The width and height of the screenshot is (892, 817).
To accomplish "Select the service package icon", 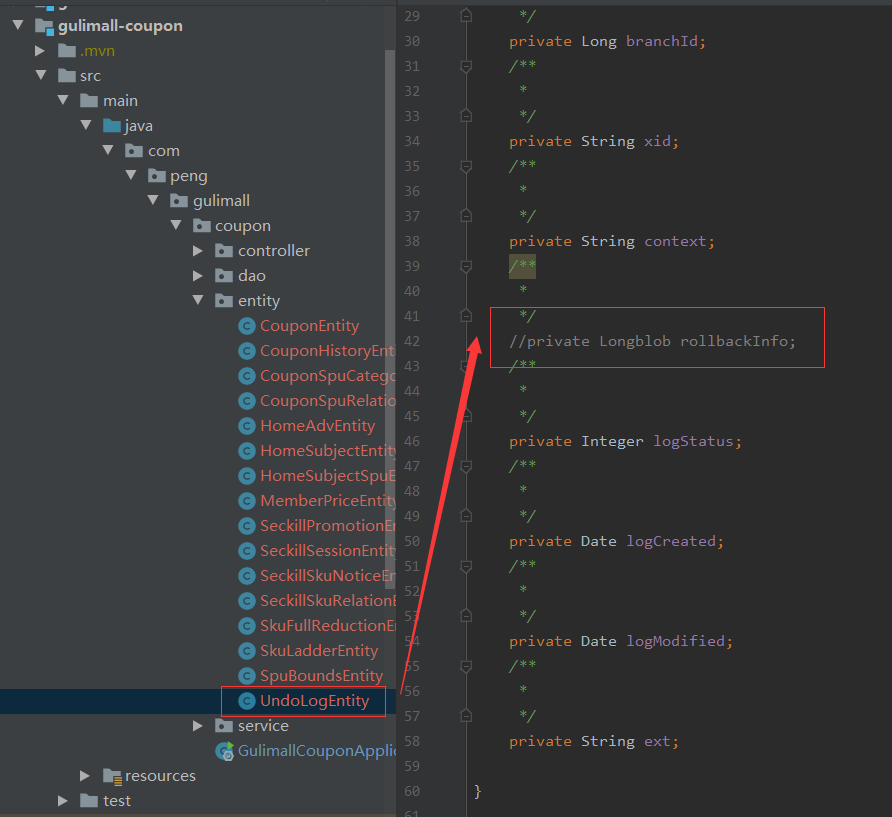I will point(224,726).
